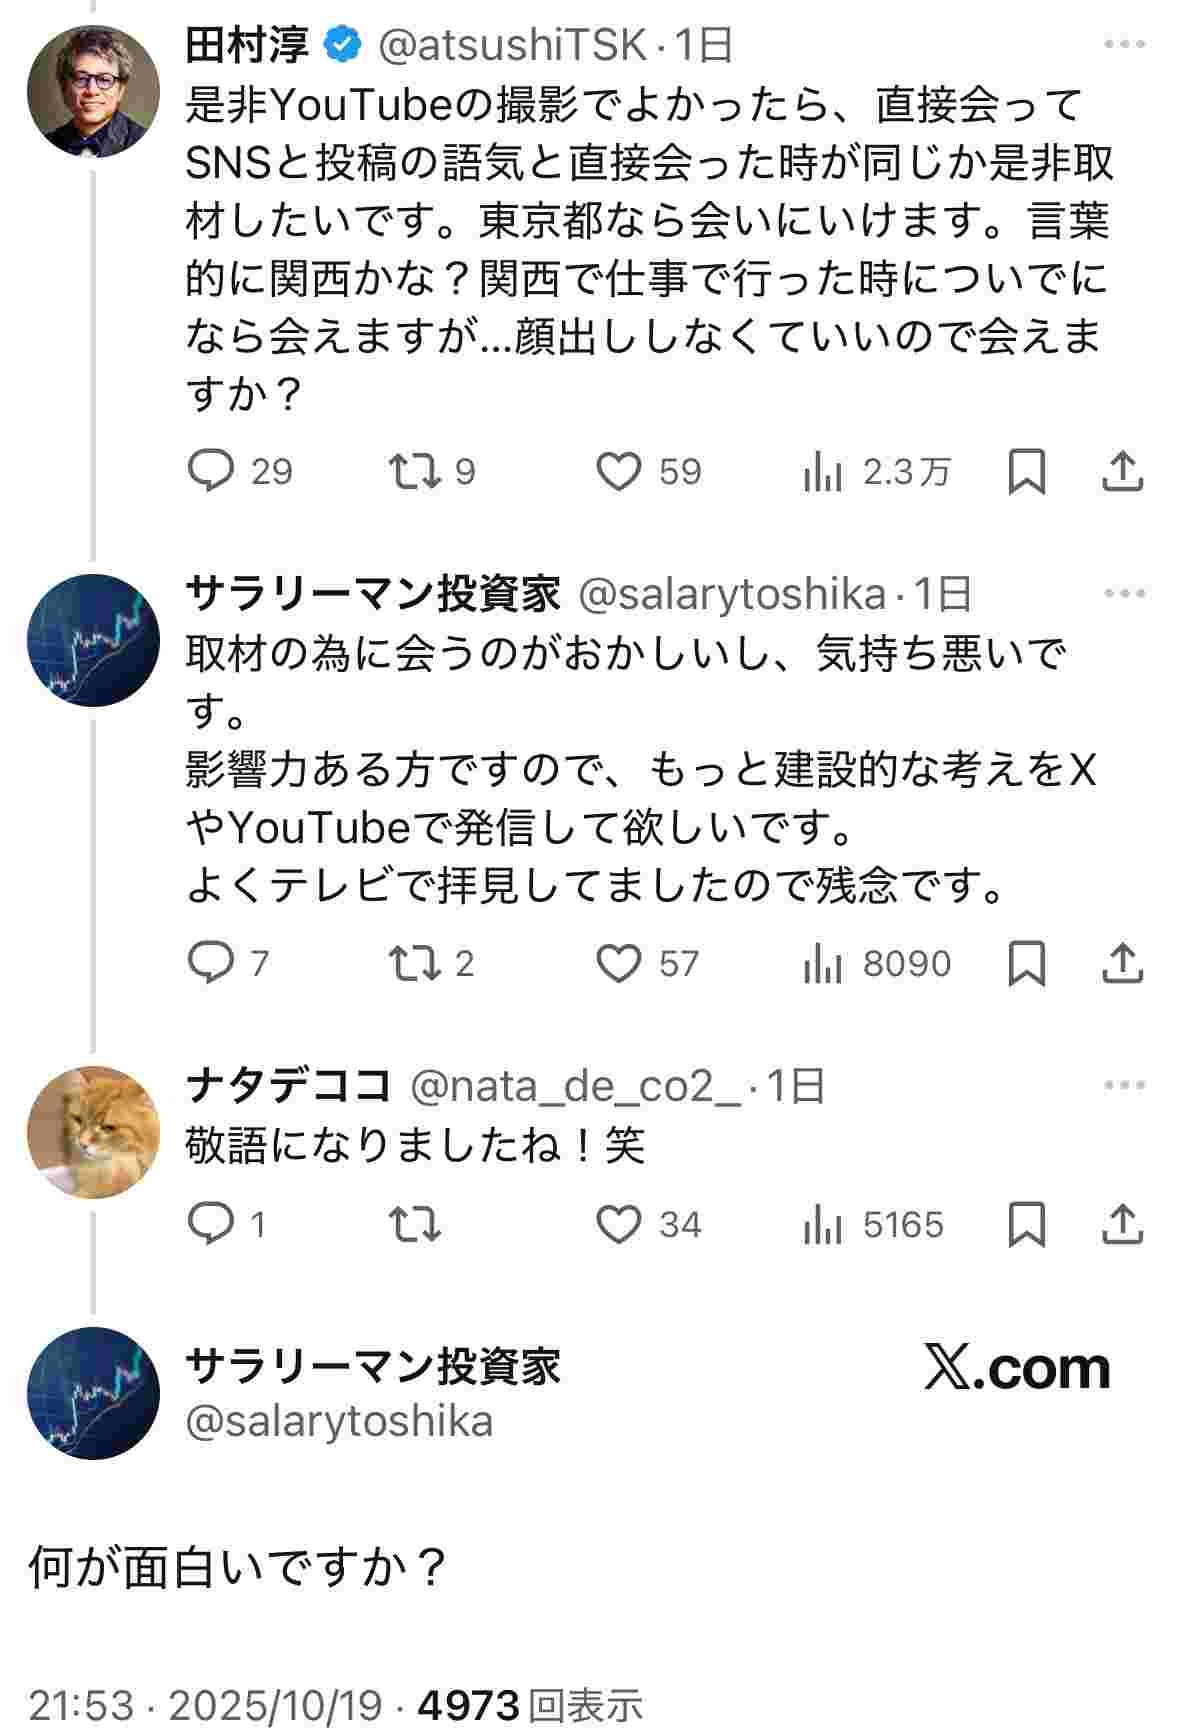The height and width of the screenshot is (1734, 1179).
Task: Open more options on サラリーマン投資家's reply
Action: tap(1125, 594)
